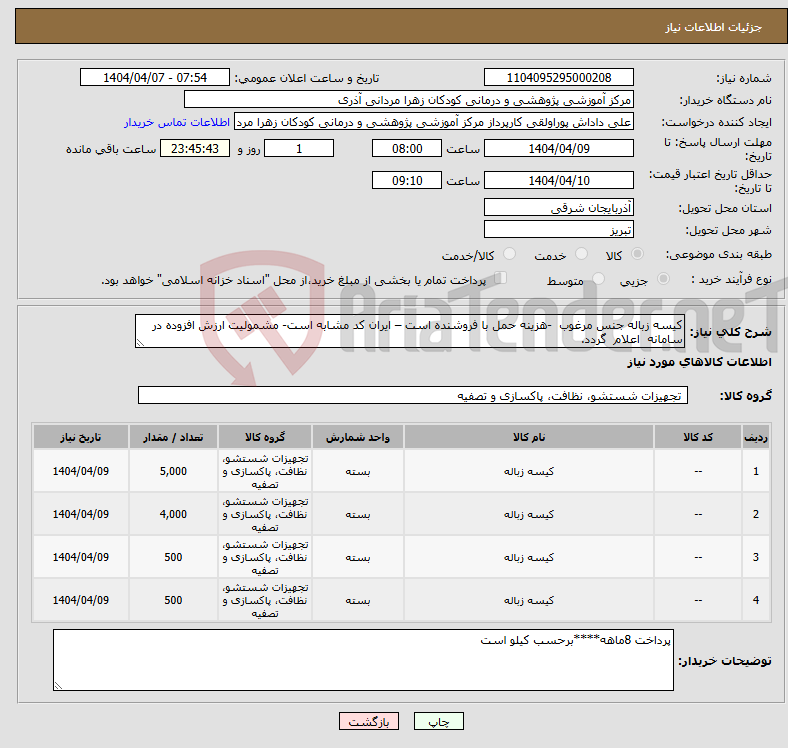
Task: Click the buyer organization name field
Action: pos(409,100)
